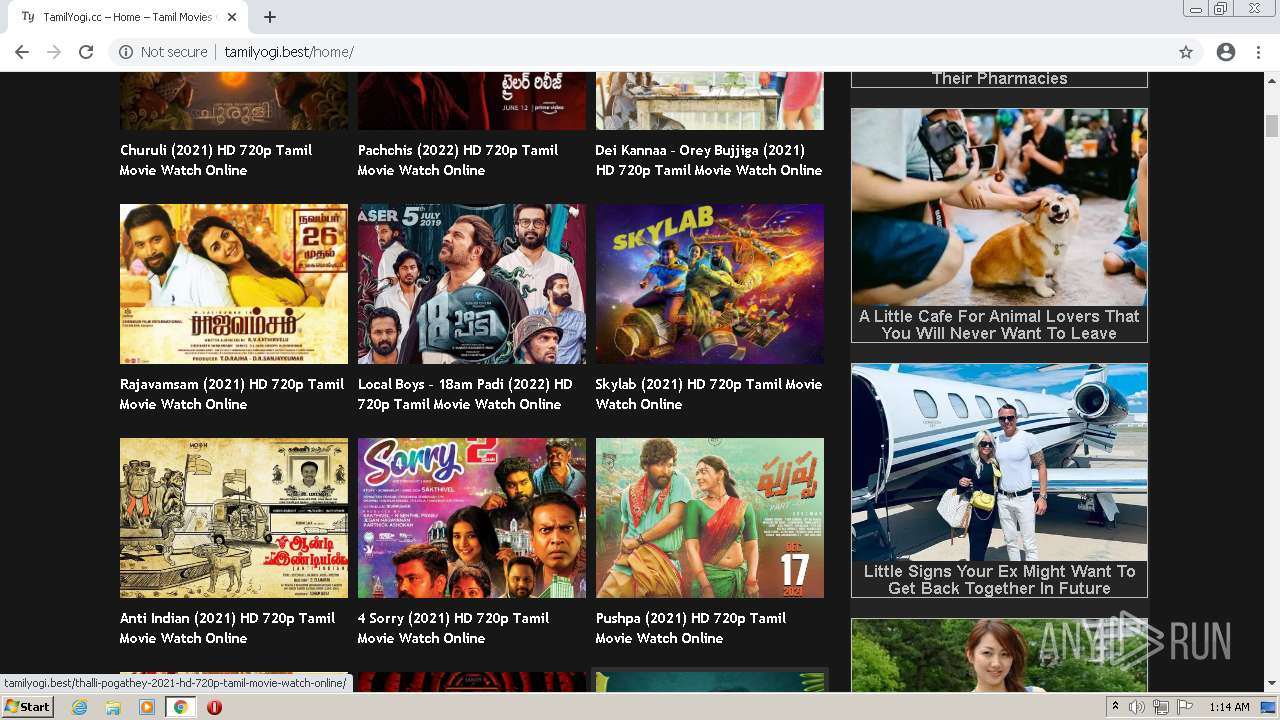Click the Pachchis poster image
1280x720 pixels.
coord(472,101)
